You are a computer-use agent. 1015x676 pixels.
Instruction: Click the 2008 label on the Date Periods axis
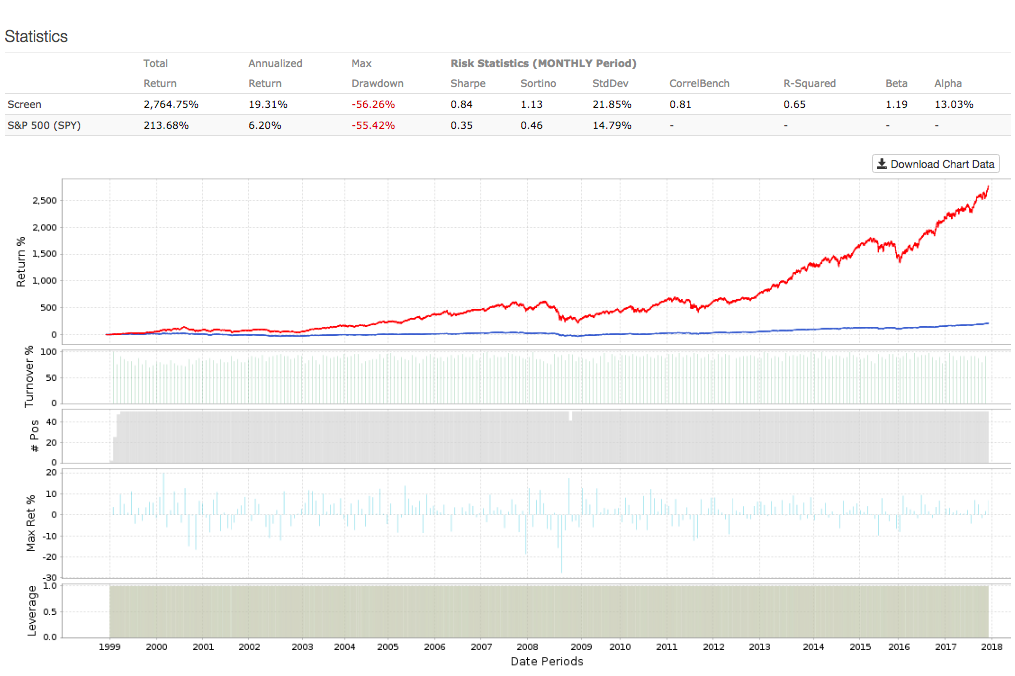[x=527, y=647]
